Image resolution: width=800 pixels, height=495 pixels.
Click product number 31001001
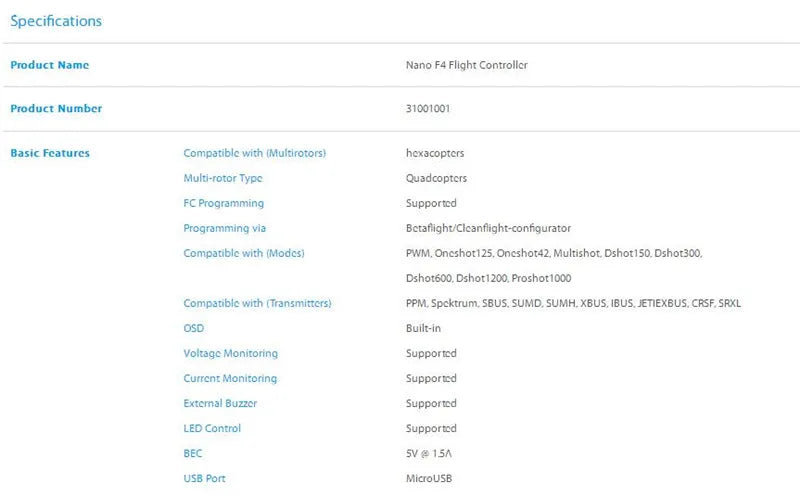click(x=428, y=108)
